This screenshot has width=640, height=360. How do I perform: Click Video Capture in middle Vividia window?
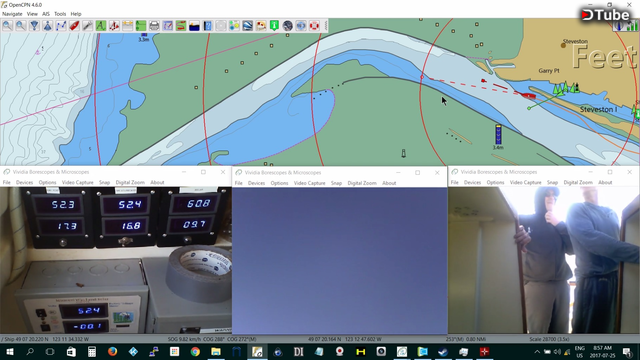coord(309,183)
